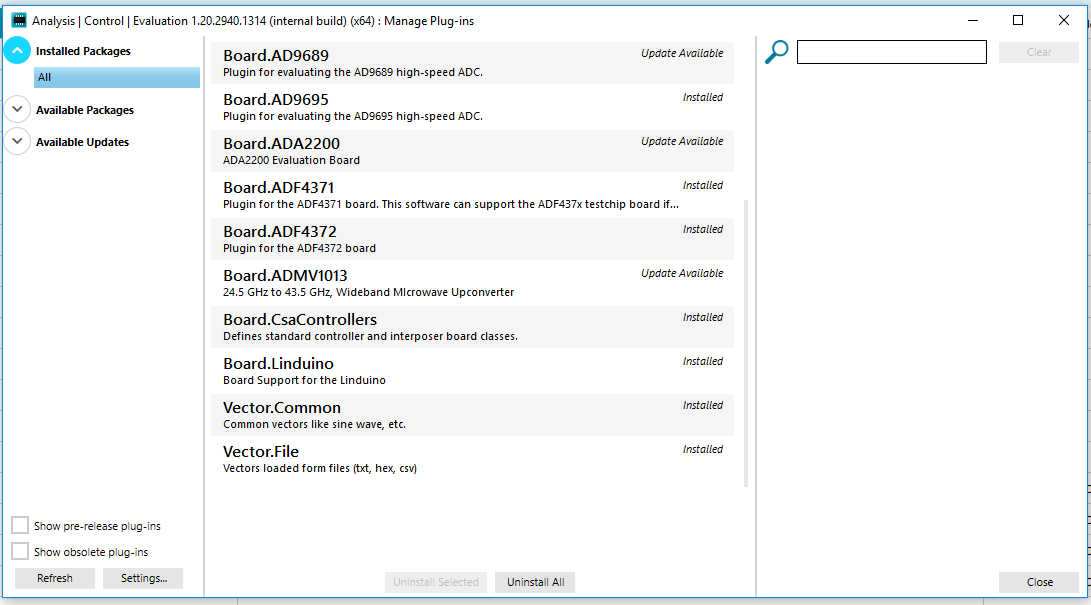The height and width of the screenshot is (605, 1091).
Task: Click 'Board Support for the Linduino' description
Action: 304,380
